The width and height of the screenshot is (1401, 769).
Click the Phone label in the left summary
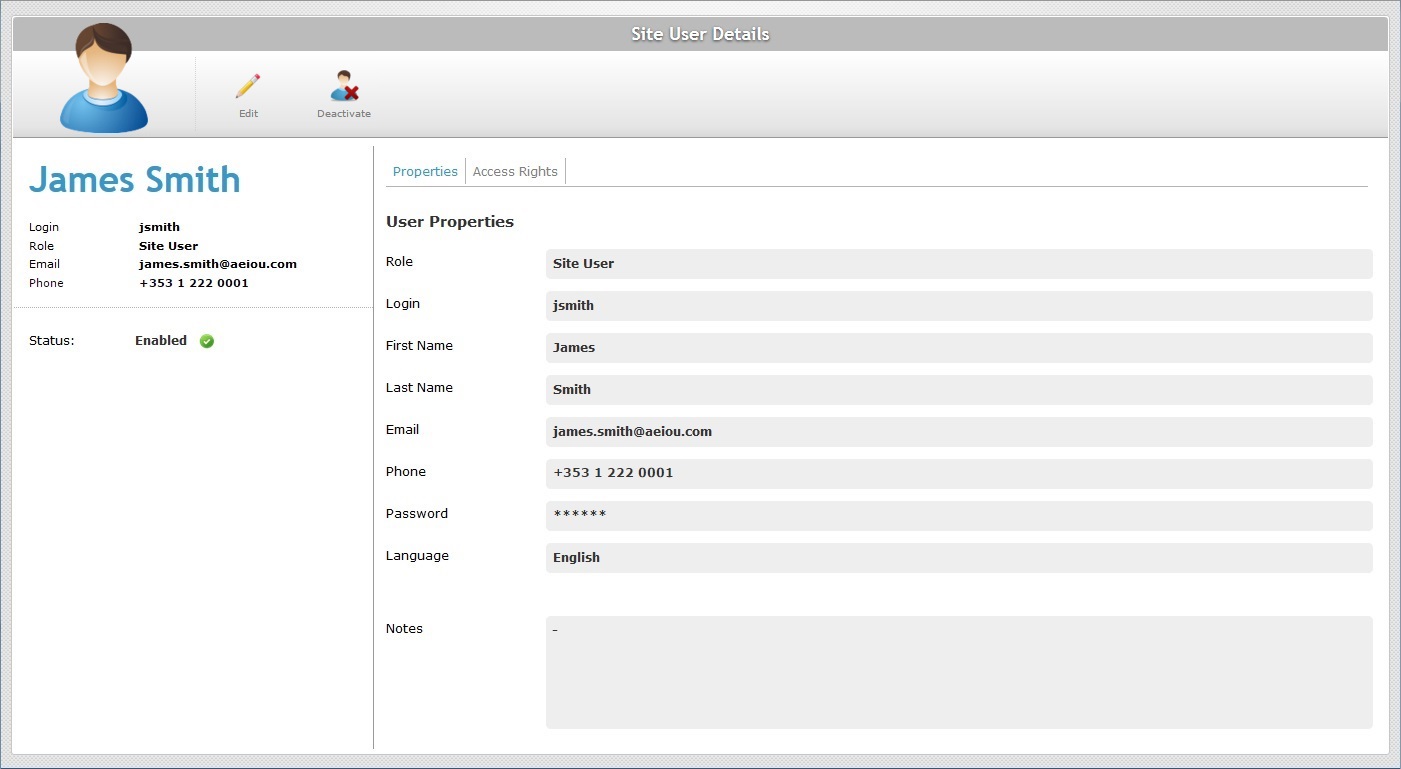point(46,283)
